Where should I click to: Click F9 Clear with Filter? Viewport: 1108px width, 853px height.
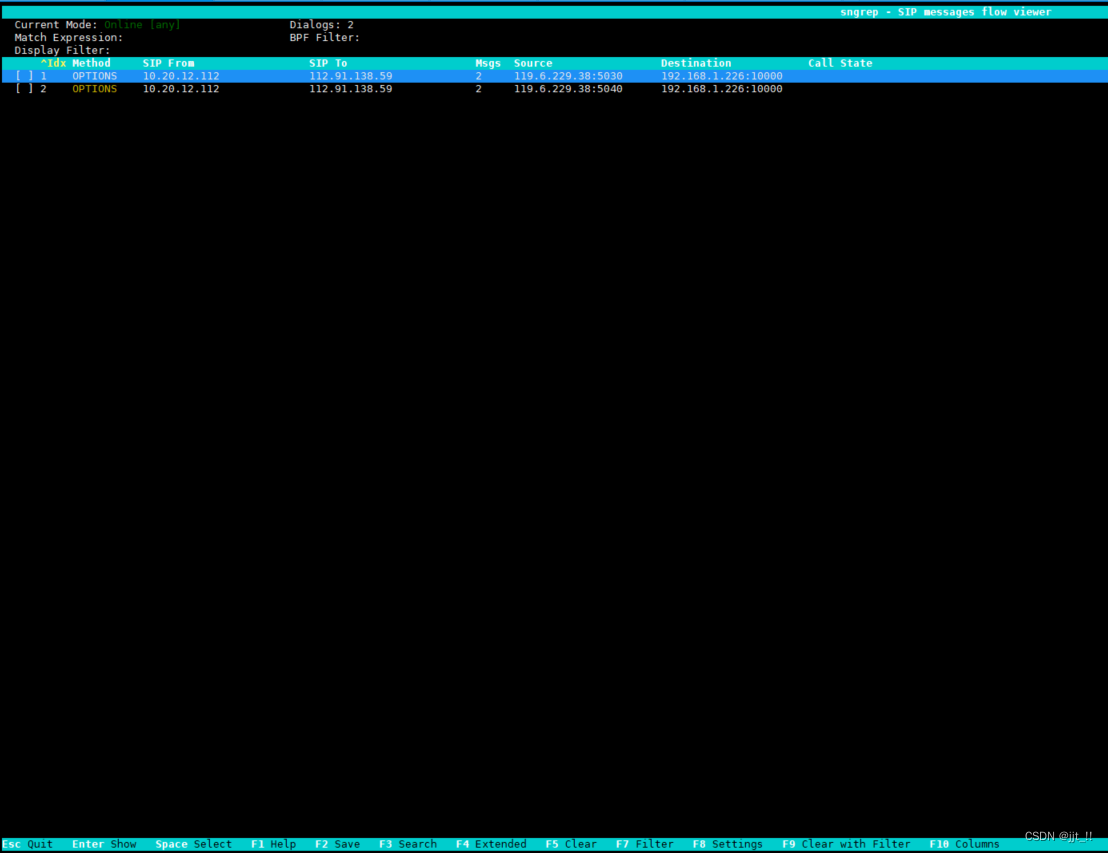846,844
